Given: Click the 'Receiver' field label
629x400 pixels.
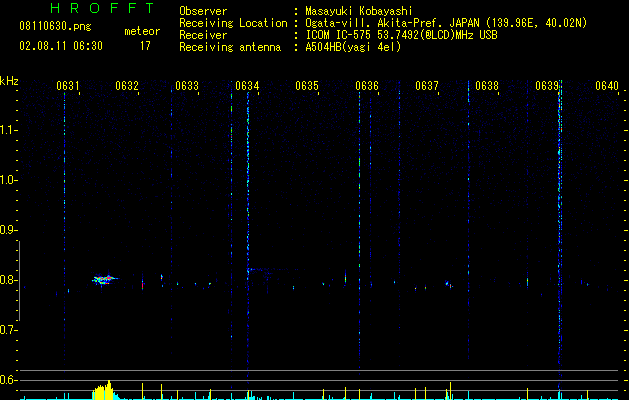Looking at the screenshot, I should (203, 35).
